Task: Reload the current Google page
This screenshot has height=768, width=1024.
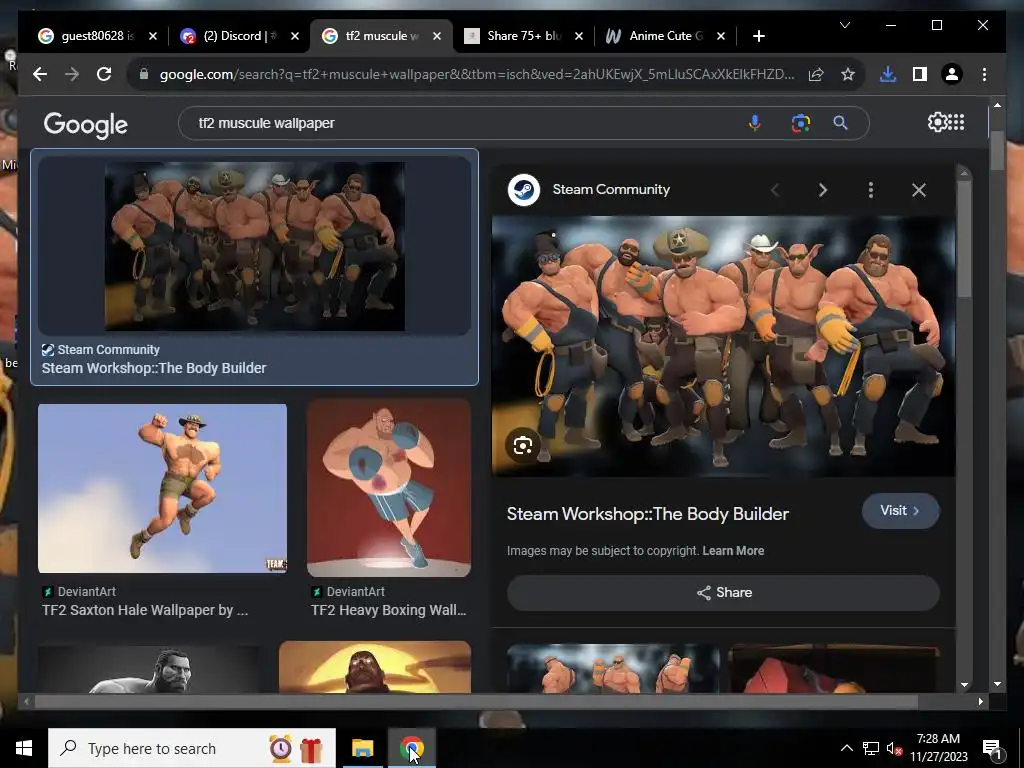Action: pyautogui.click(x=104, y=74)
